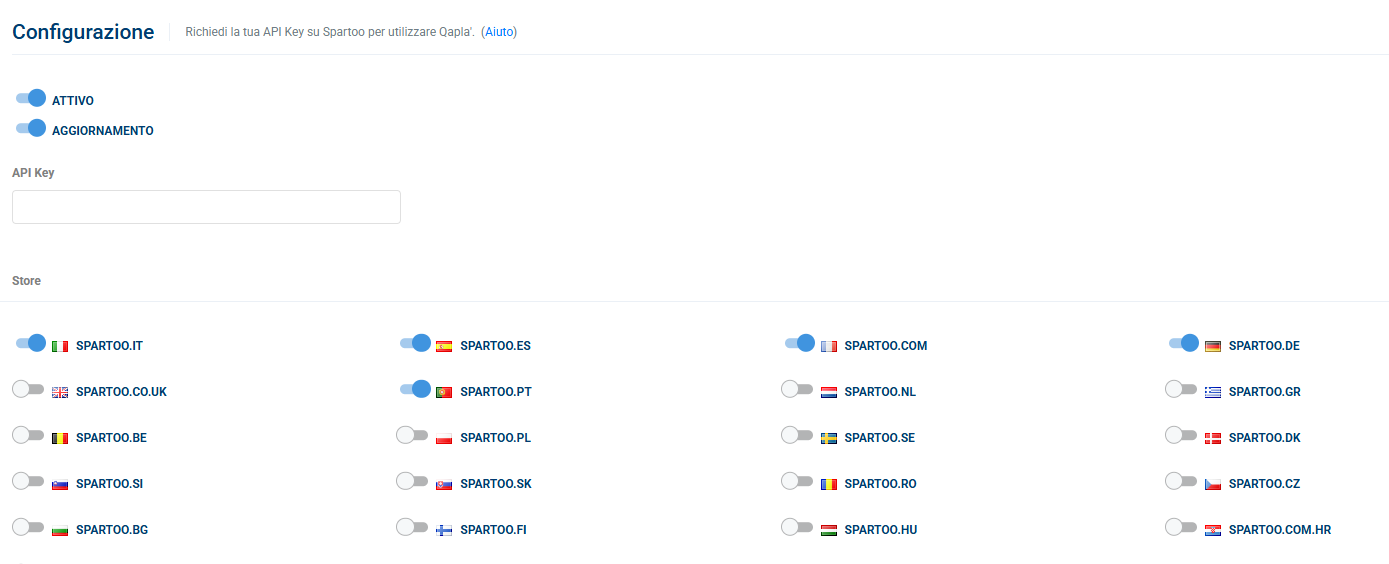Click the Danish flag icon
The width and height of the screenshot is (1389, 564).
[1213, 438]
